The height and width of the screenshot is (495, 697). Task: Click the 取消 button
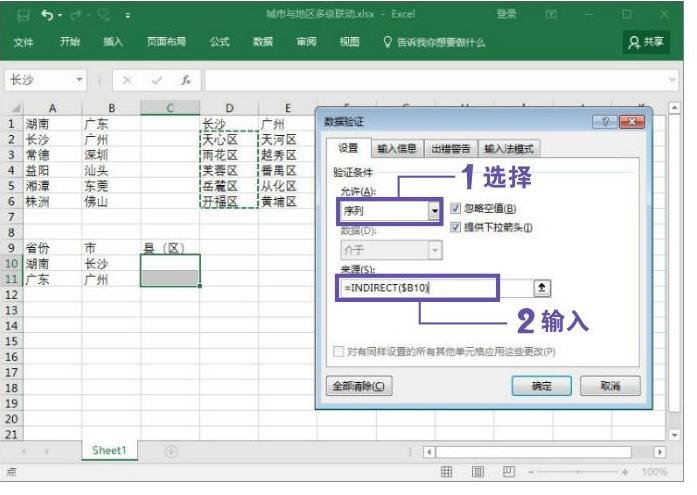610,386
